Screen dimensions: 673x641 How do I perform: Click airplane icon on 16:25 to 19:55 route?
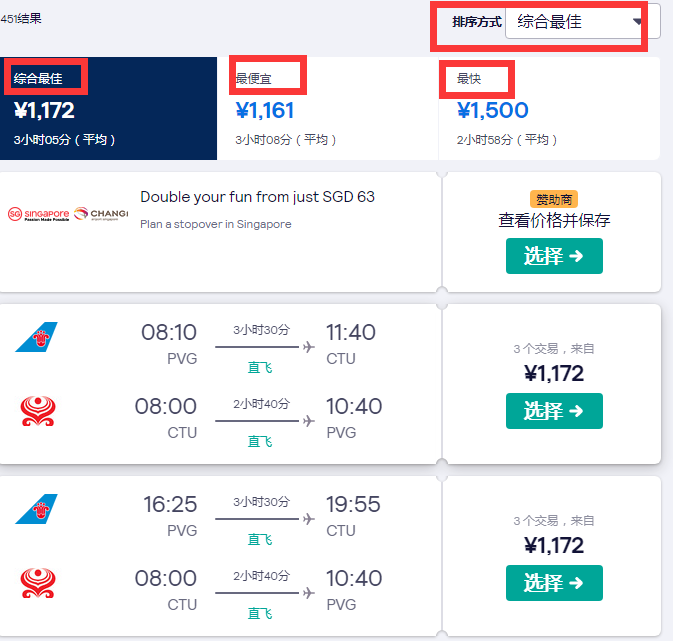pos(309,519)
